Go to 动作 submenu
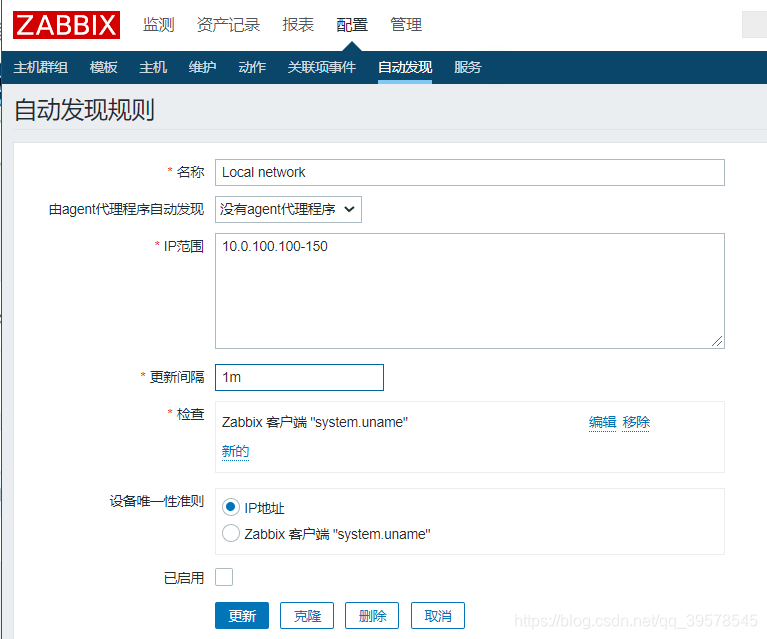 click(252, 67)
